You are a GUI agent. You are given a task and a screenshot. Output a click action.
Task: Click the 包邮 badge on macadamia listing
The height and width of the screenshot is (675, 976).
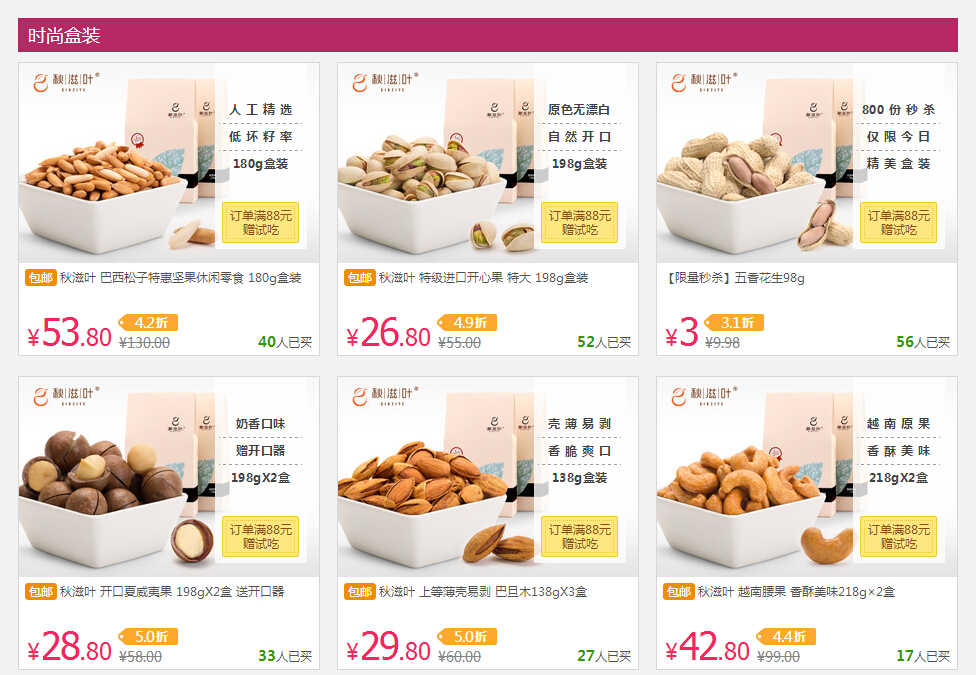click(41, 592)
